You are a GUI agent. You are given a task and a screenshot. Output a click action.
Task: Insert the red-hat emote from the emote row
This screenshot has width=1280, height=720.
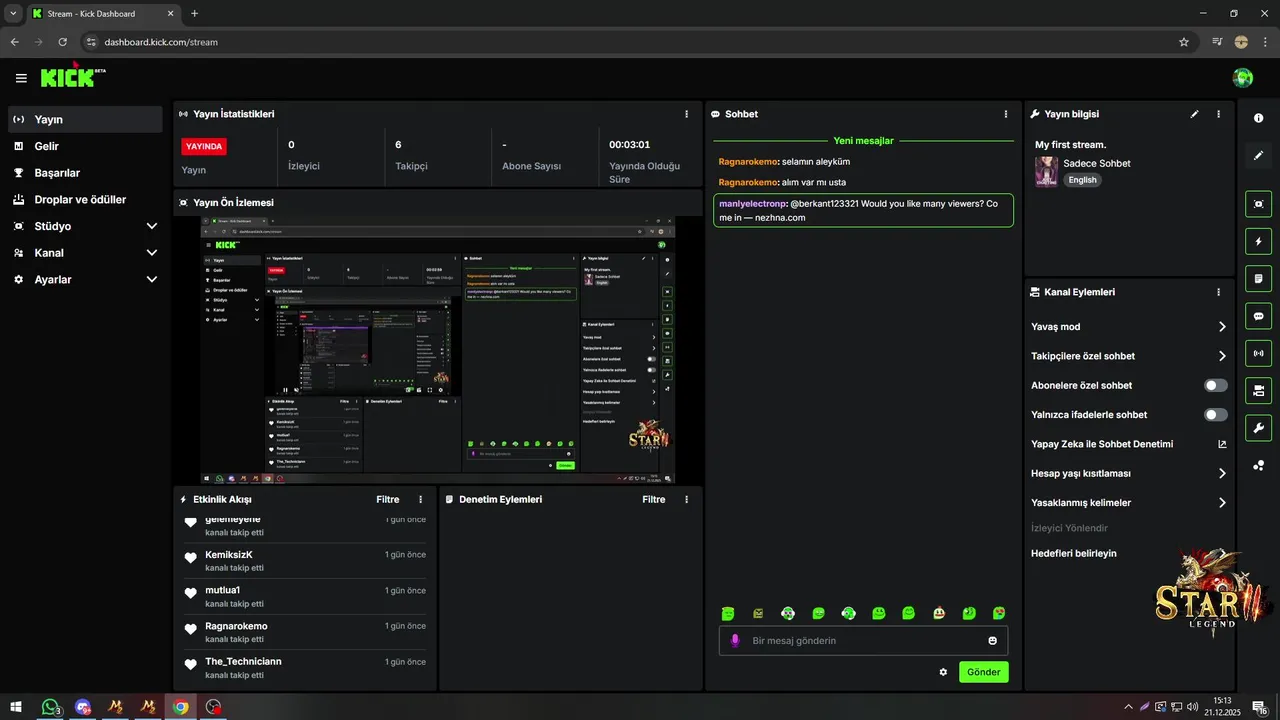pos(939,613)
